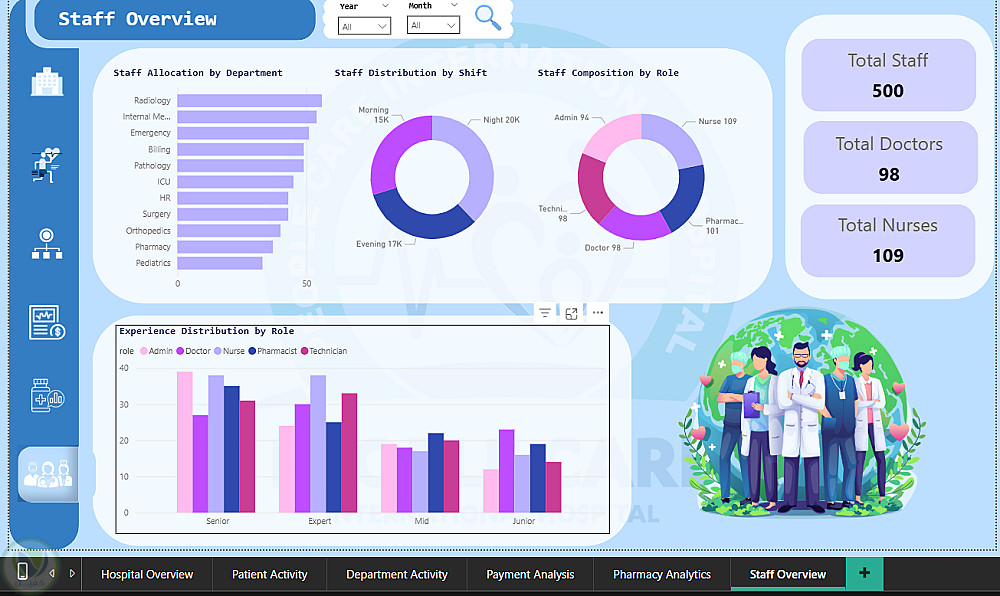Add a new page with plus button
1000x596 pixels.
coord(865,573)
